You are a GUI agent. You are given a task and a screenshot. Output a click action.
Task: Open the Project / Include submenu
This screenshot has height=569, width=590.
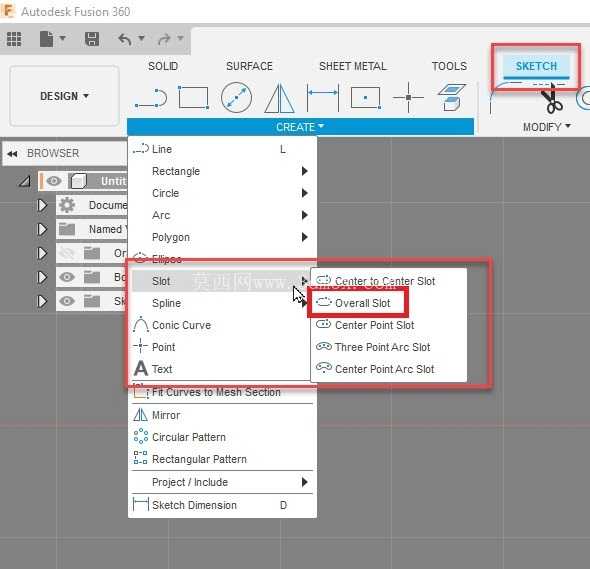pos(222,482)
